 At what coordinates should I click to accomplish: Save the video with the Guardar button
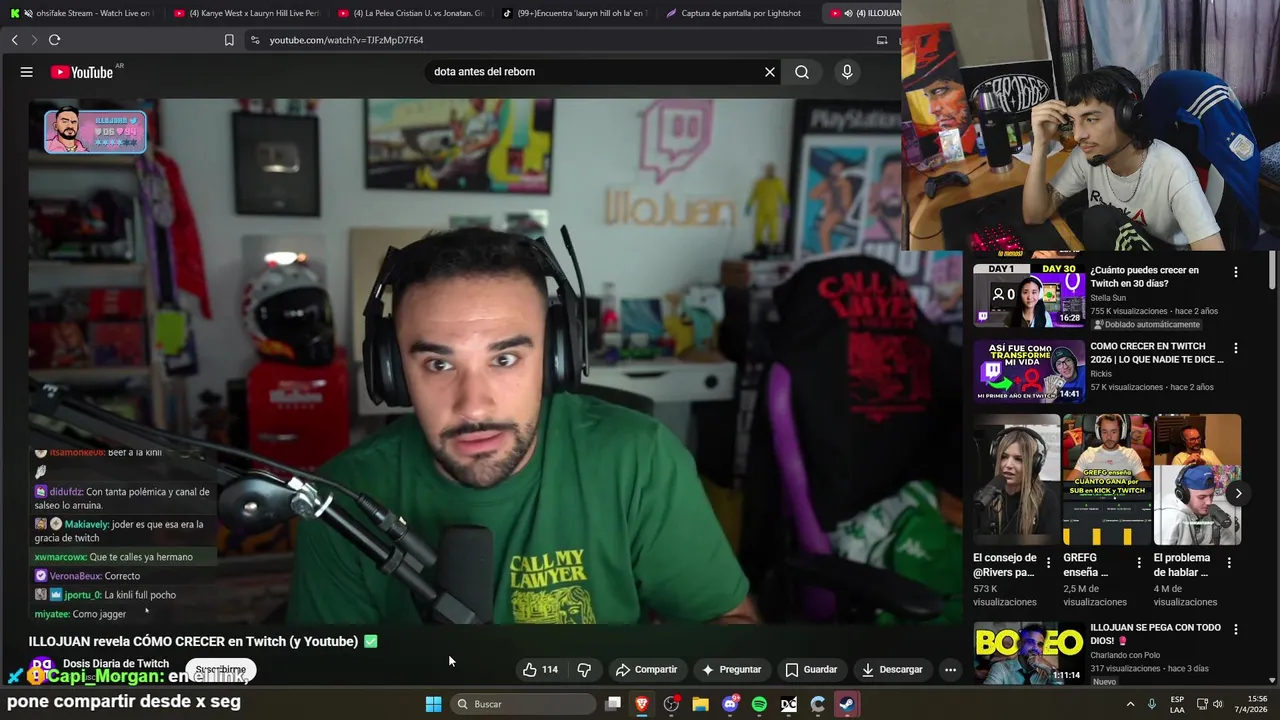(x=811, y=669)
